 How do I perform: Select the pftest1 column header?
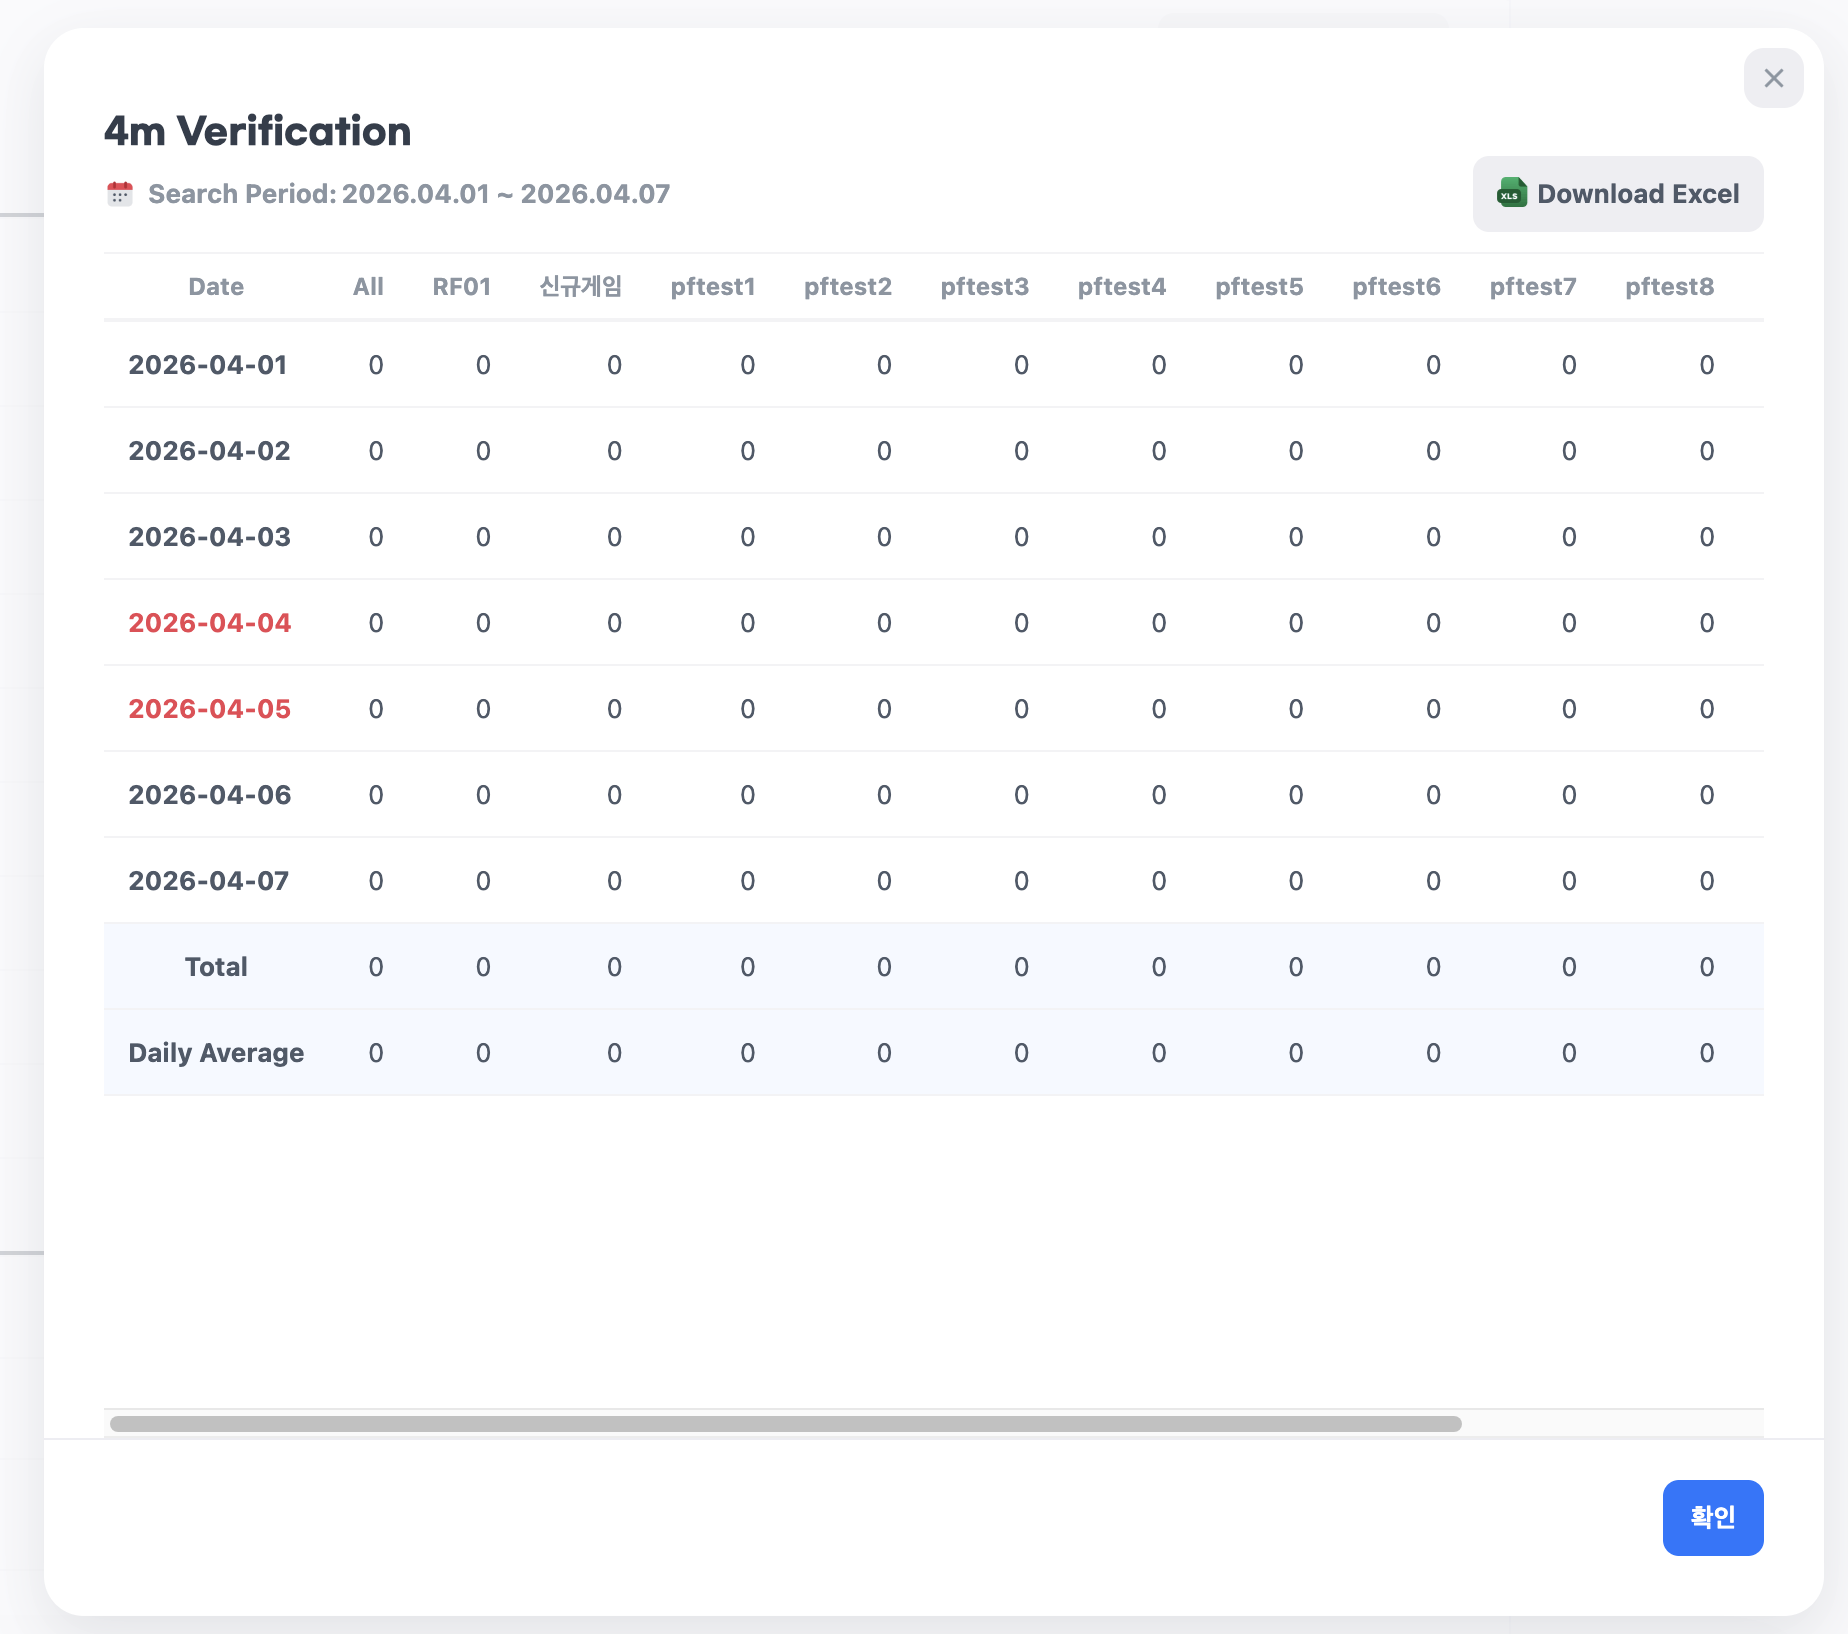click(712, 287)
